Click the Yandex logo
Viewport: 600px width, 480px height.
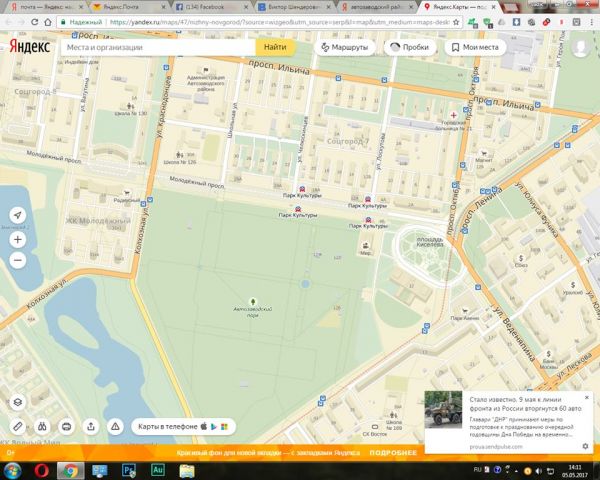tap(29, 47)
